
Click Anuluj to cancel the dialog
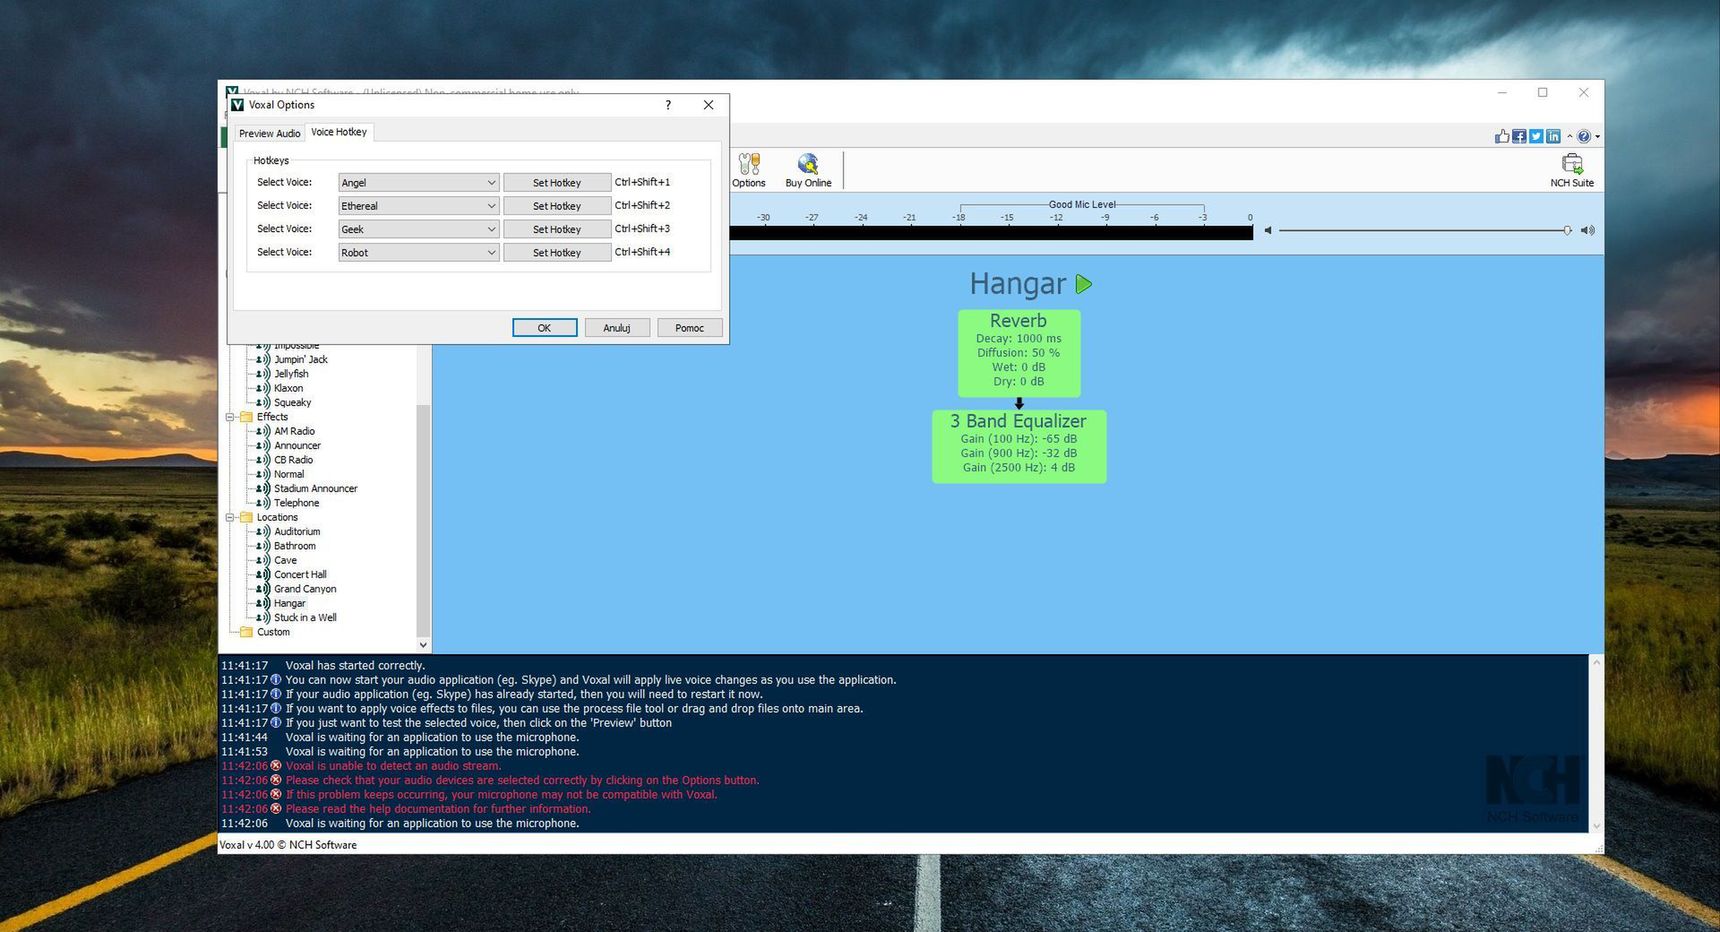pyautogui.click(x=617, y=328)
